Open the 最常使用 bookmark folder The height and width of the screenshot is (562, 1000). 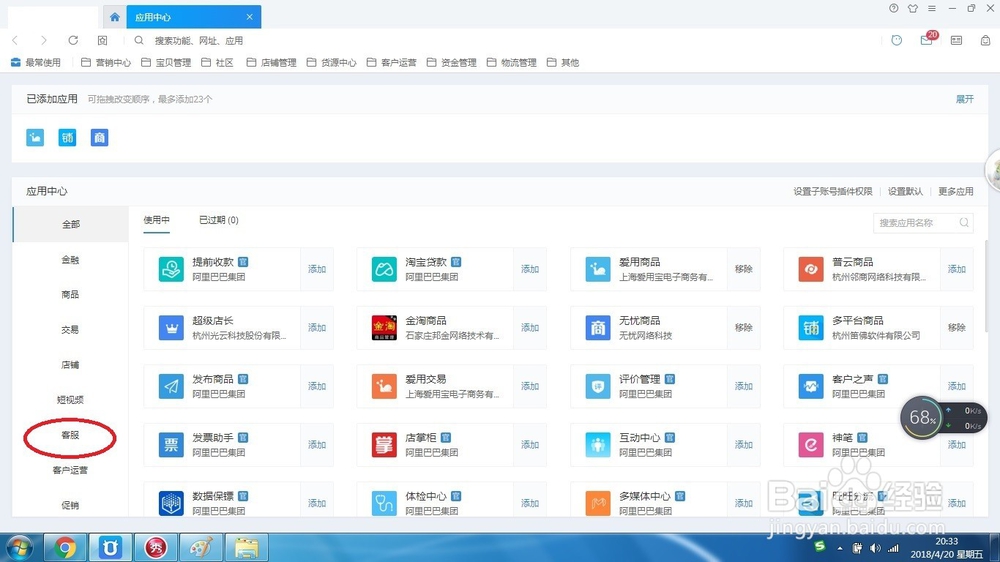36,63
